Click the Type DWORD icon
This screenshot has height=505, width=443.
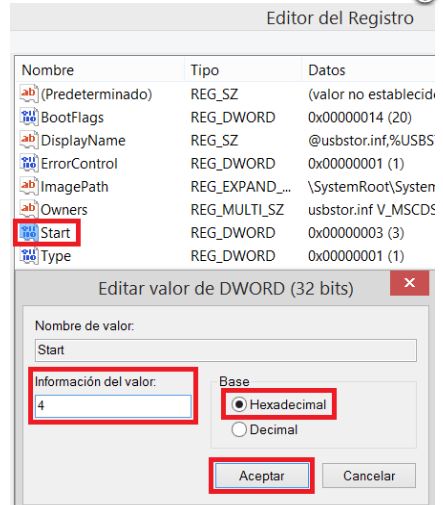pos(29,256)
